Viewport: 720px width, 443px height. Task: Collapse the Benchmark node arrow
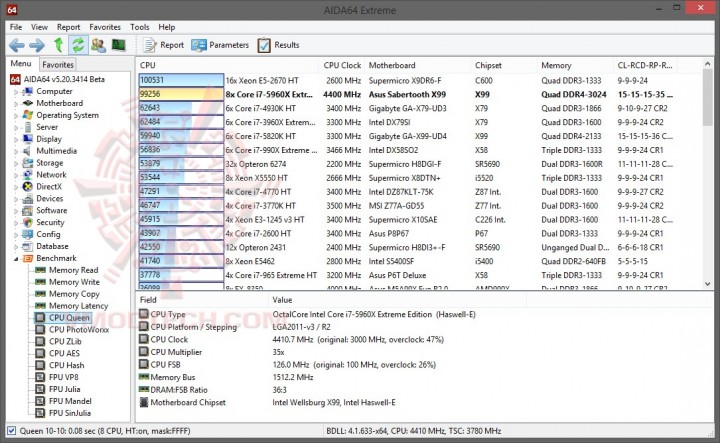click(16, 259)
